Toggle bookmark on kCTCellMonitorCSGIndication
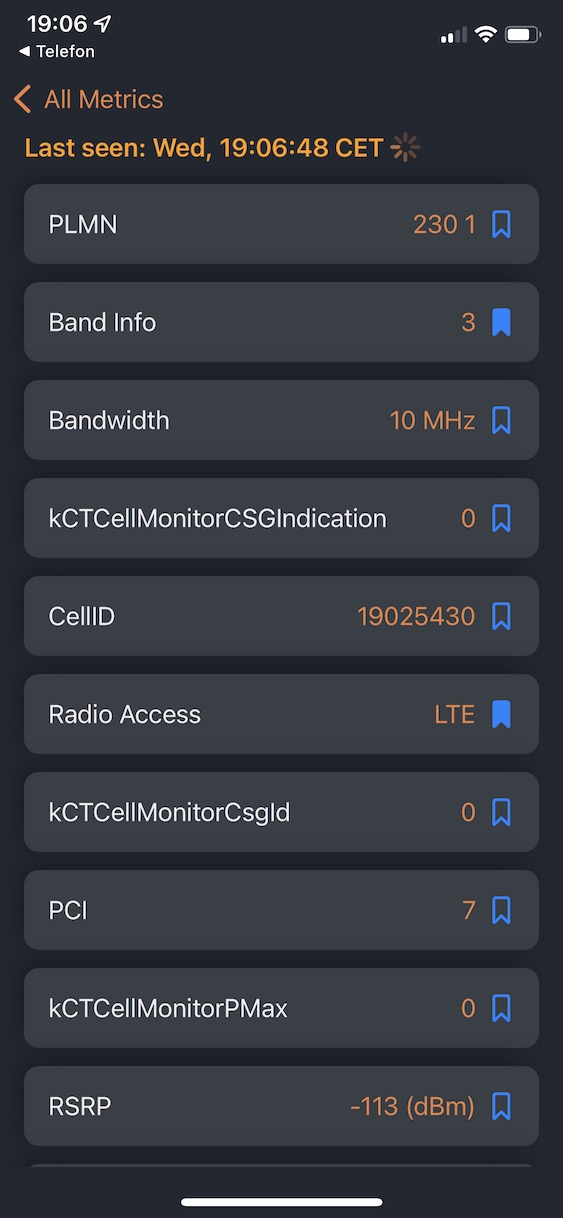Screen dimensions: 563x1218 502,518
